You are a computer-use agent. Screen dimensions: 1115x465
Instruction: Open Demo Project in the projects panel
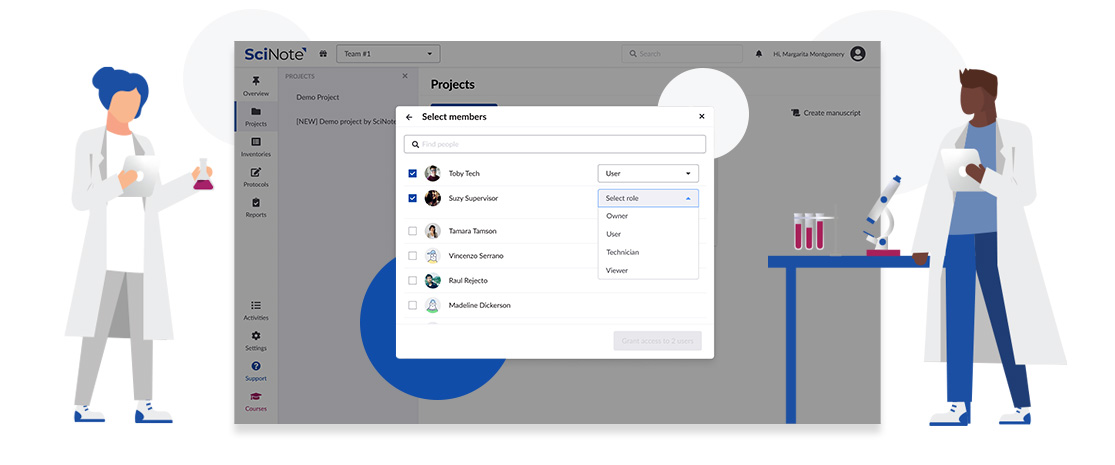(318, 97)
